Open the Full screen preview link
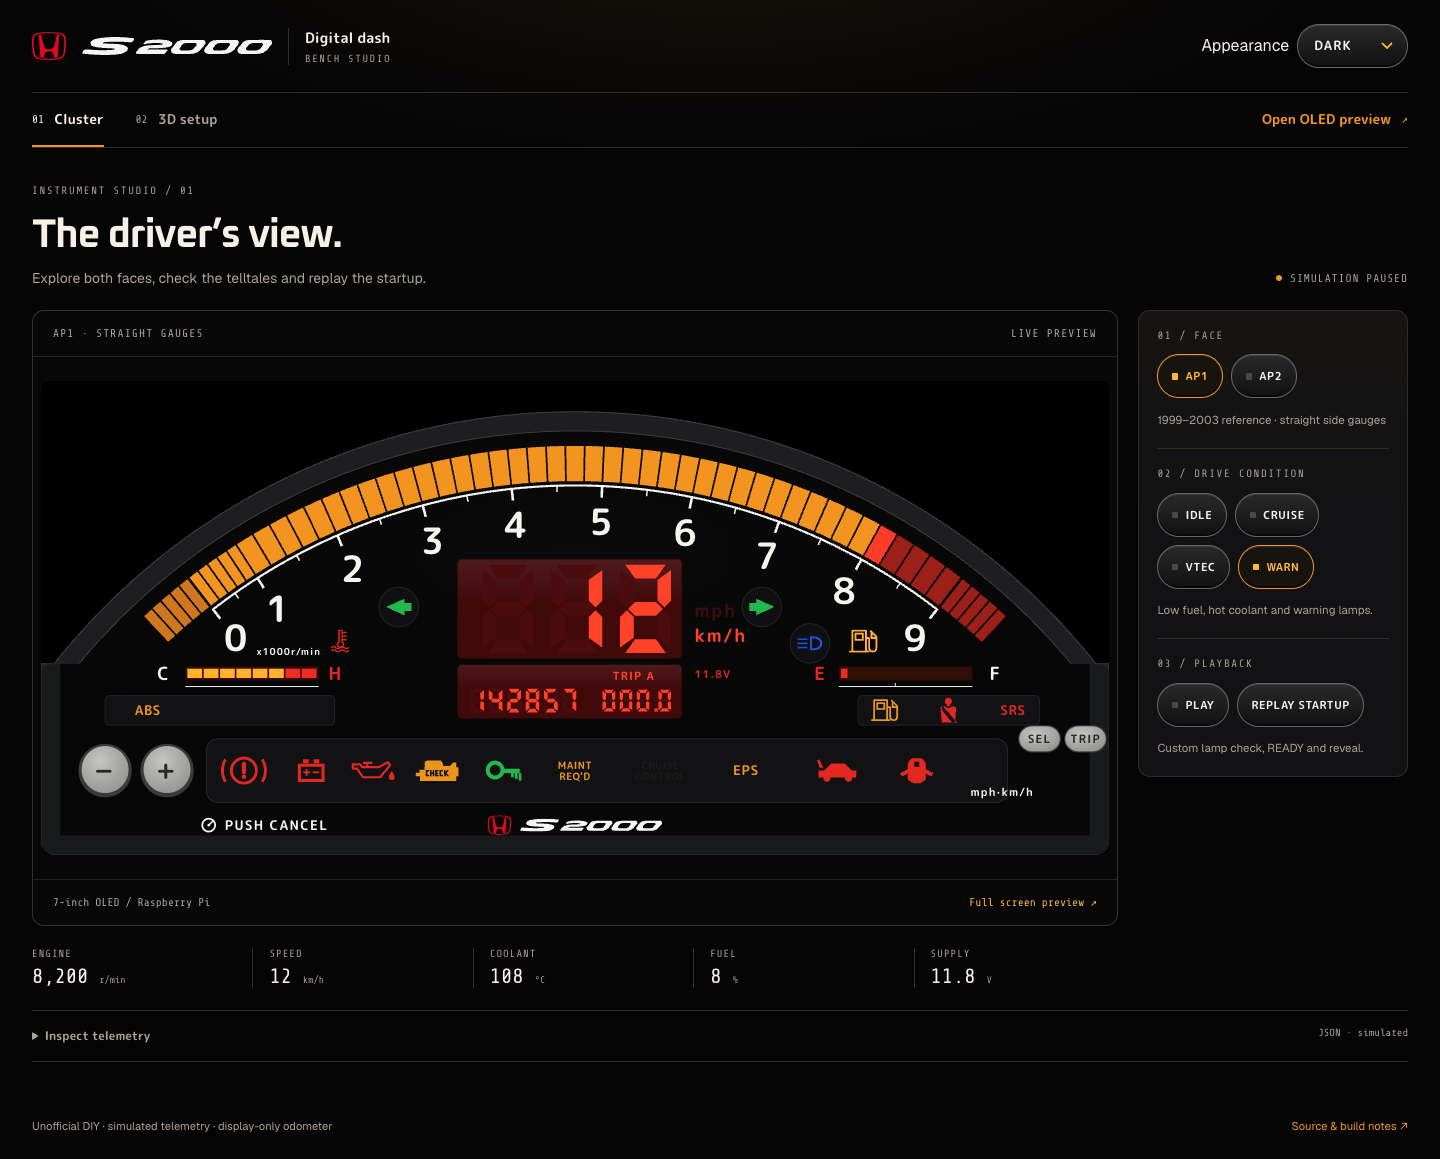This screenshot has height=1159, width=1440. pyautogui.click(x=1033, y=902)
